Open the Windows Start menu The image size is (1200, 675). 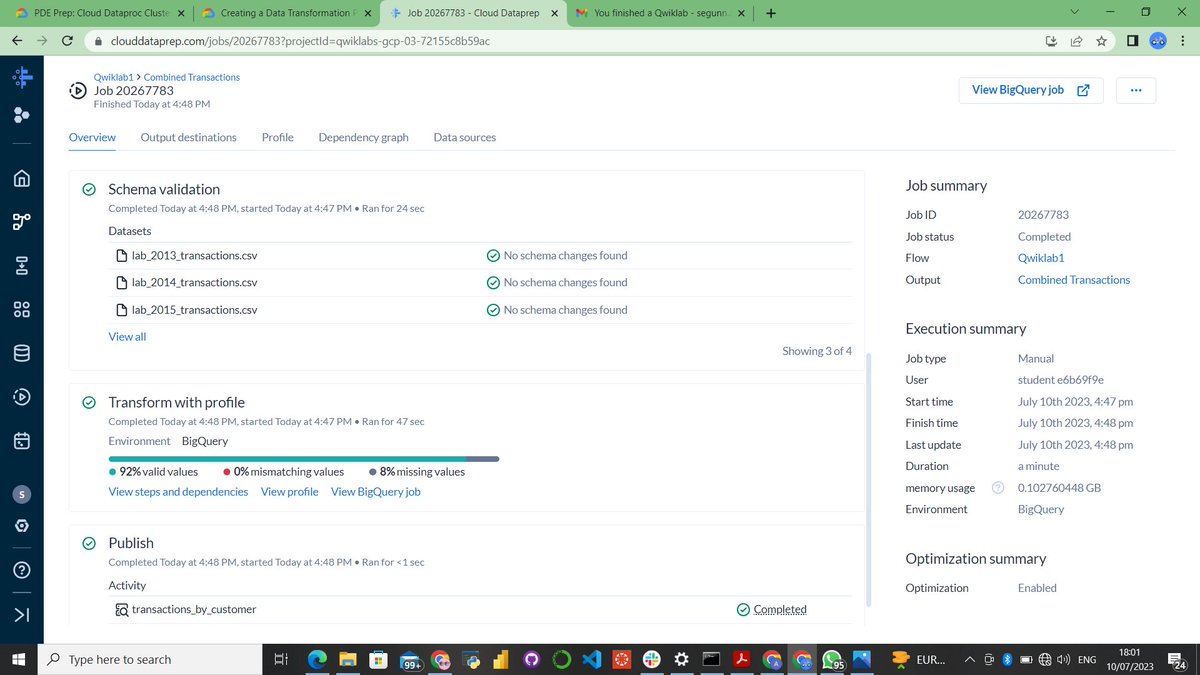(17, 659)
